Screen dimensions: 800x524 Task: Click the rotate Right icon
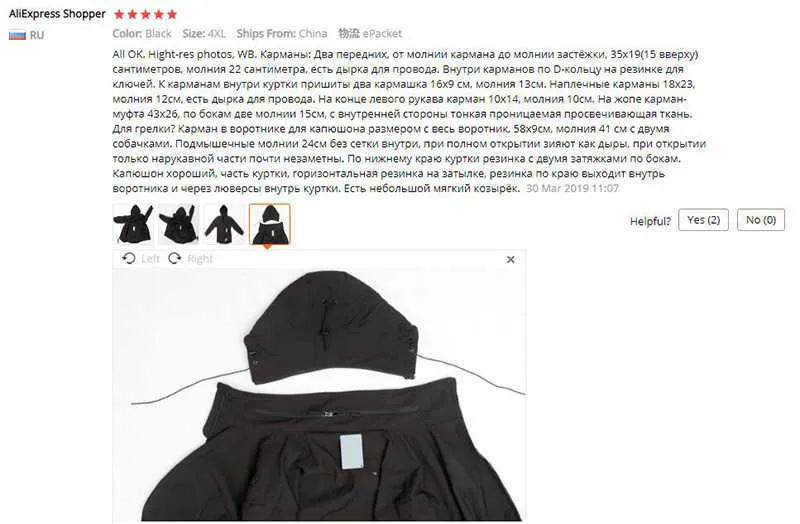click(x=174, y=258)
